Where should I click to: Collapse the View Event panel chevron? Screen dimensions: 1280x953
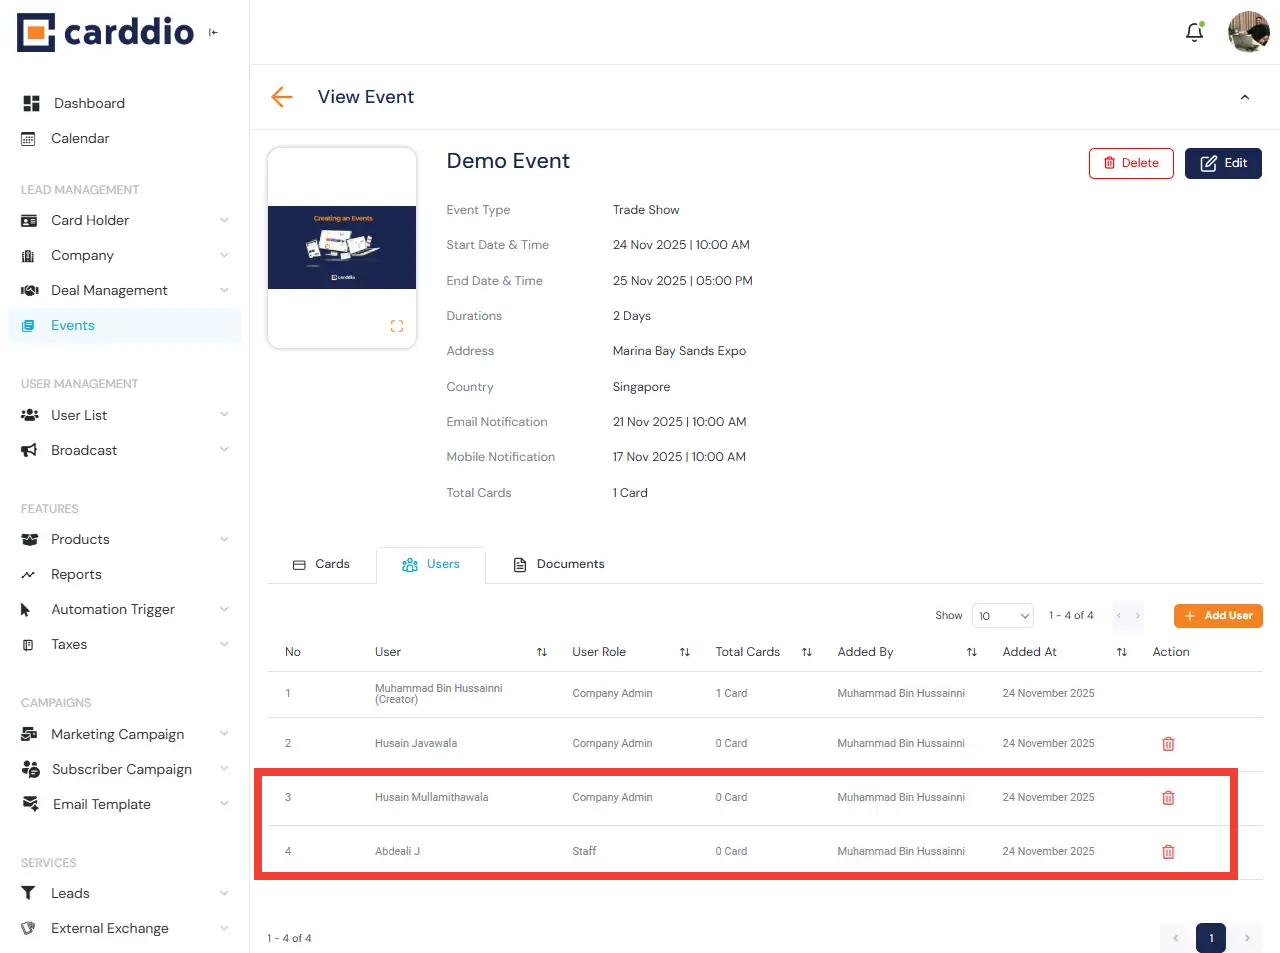[1245, 97]
